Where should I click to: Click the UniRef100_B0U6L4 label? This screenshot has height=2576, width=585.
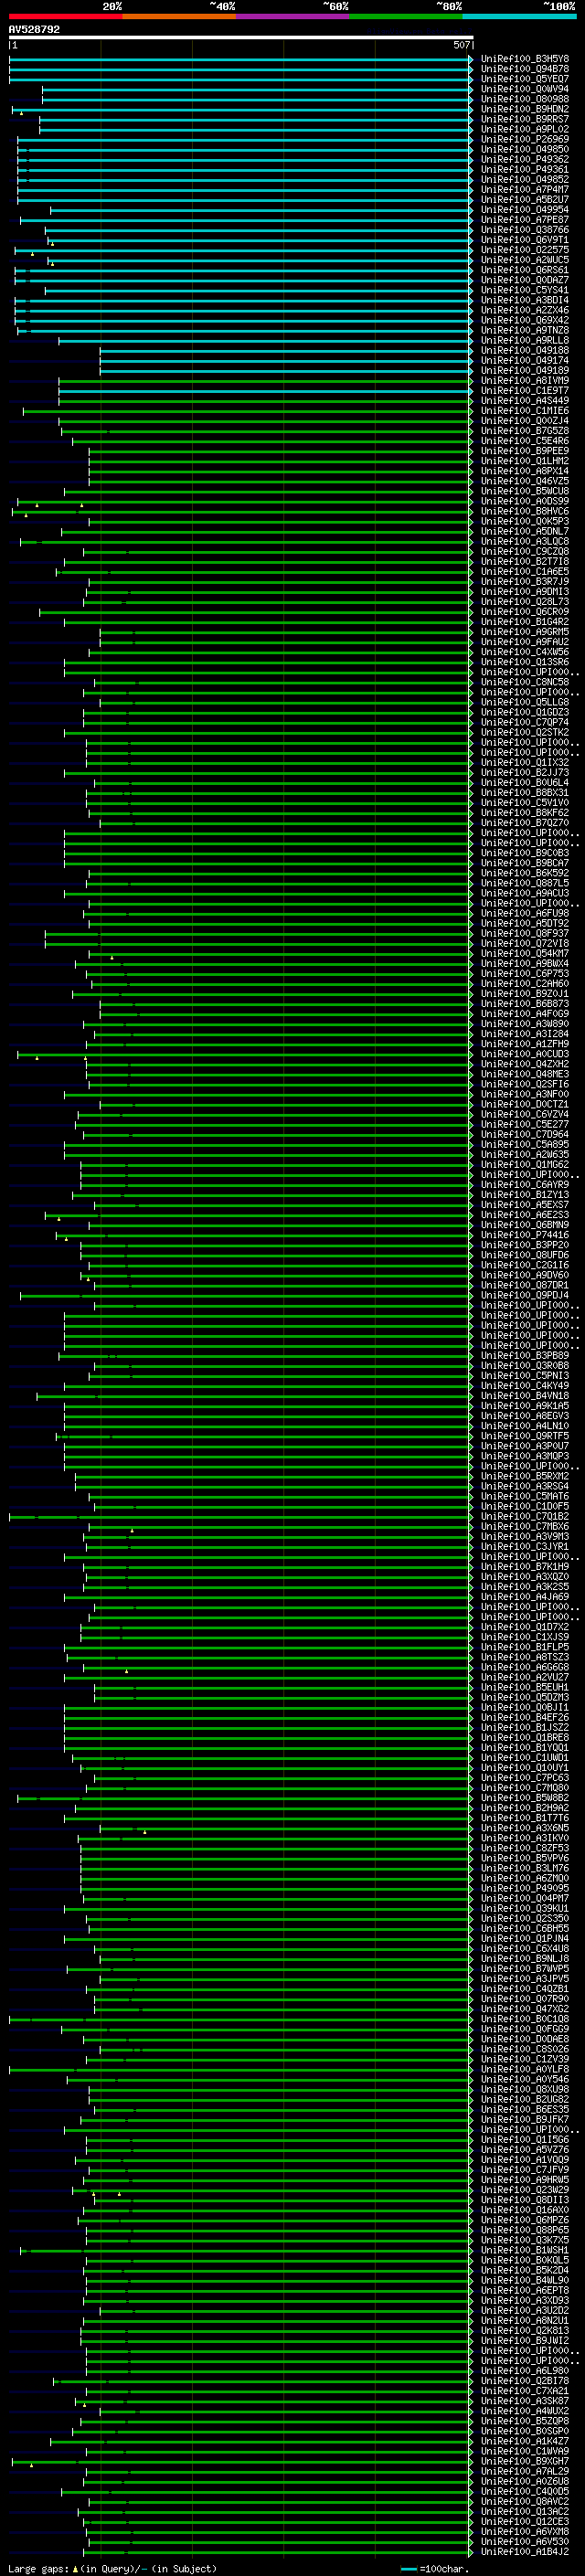pos(524,782)
